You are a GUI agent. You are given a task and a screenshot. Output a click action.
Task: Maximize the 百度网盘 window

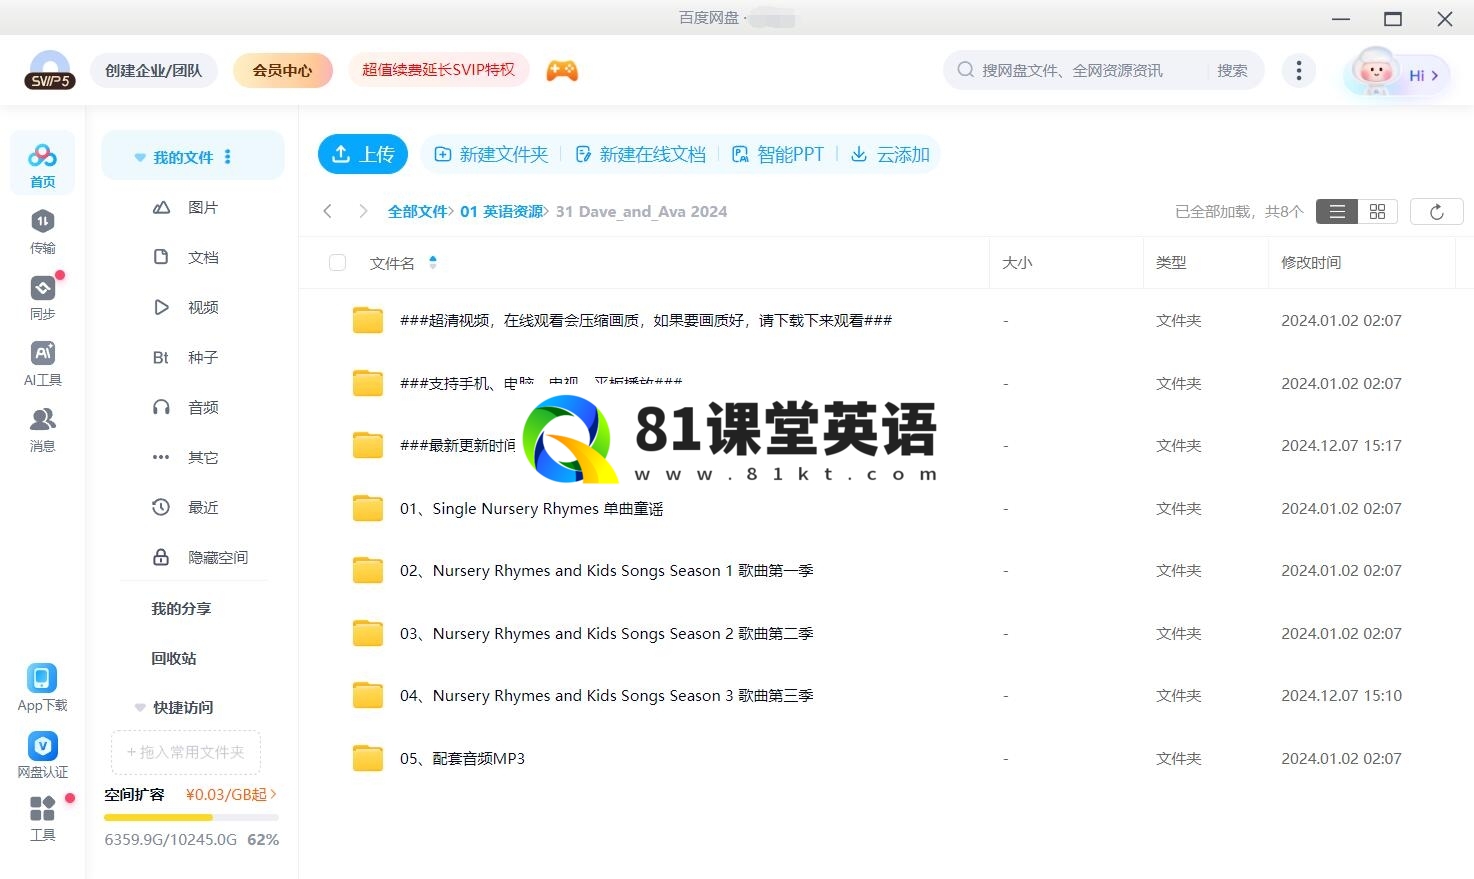point(1393,18)
